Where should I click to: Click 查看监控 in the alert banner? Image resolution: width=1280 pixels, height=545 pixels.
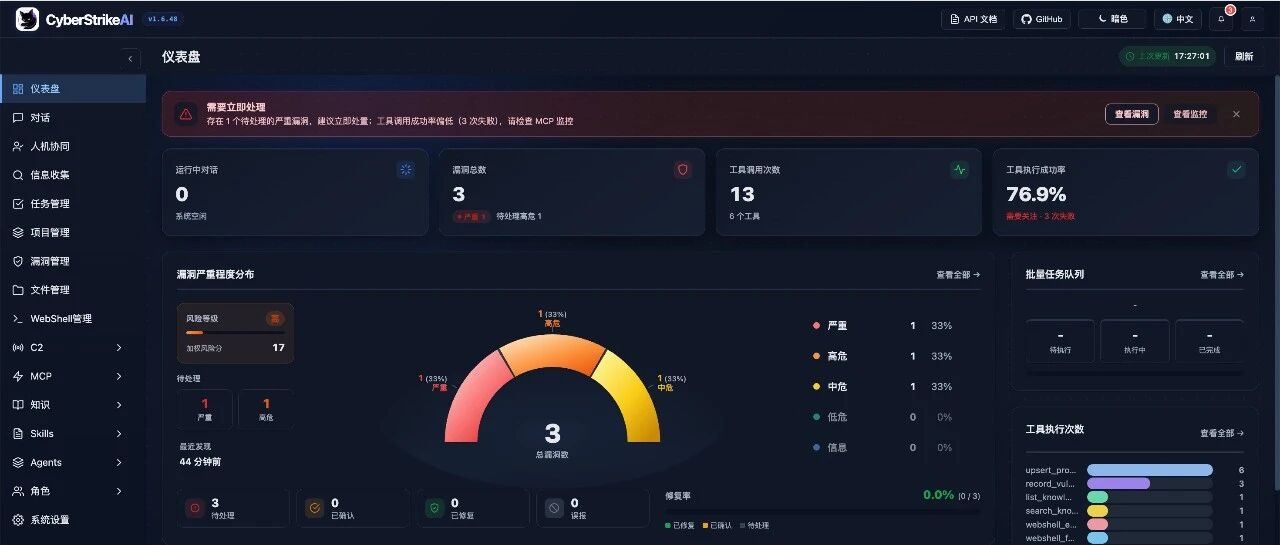1190,114
